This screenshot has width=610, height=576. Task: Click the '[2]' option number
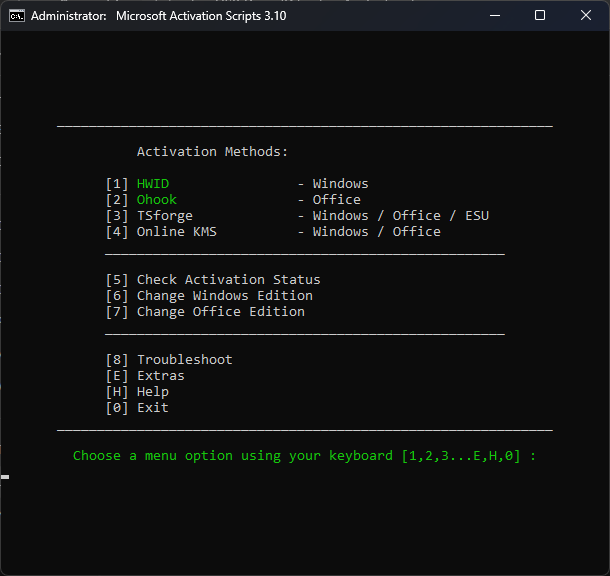tap(117, 200)
